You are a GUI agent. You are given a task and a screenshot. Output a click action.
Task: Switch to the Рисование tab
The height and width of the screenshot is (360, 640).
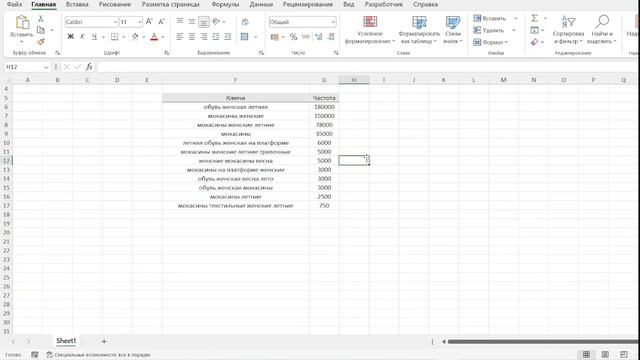115,4
